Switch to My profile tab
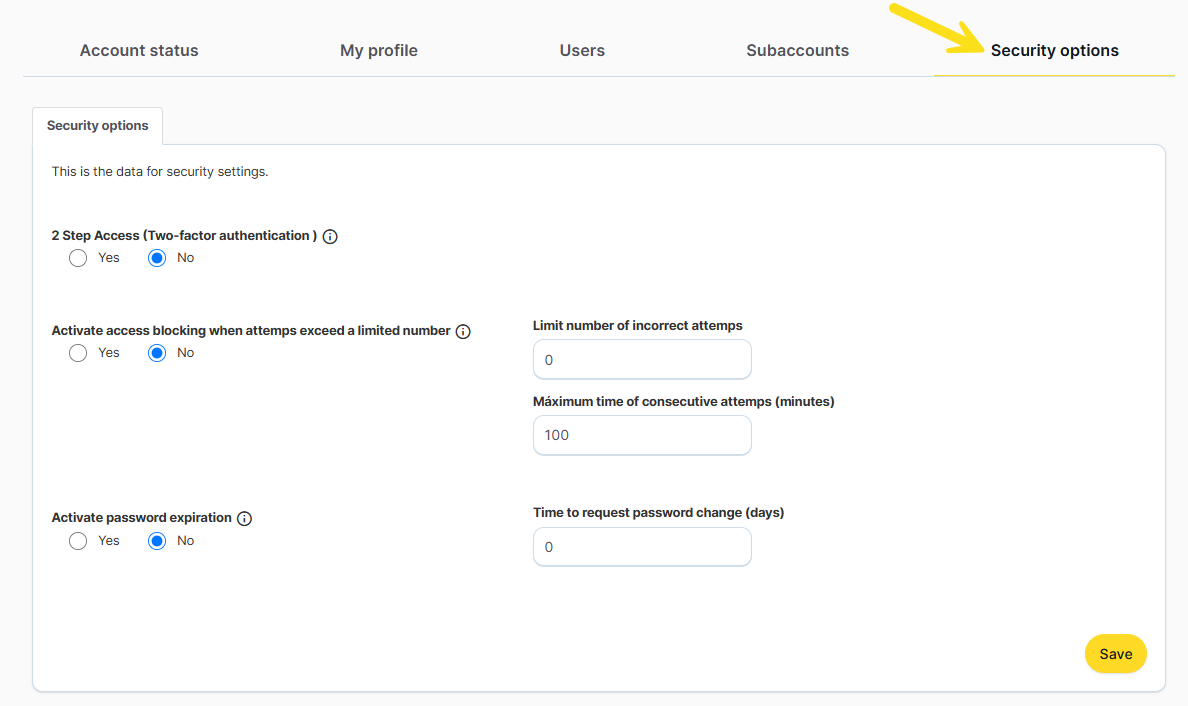The height and width of the screenshot is (706, 1188). [379, 50]
